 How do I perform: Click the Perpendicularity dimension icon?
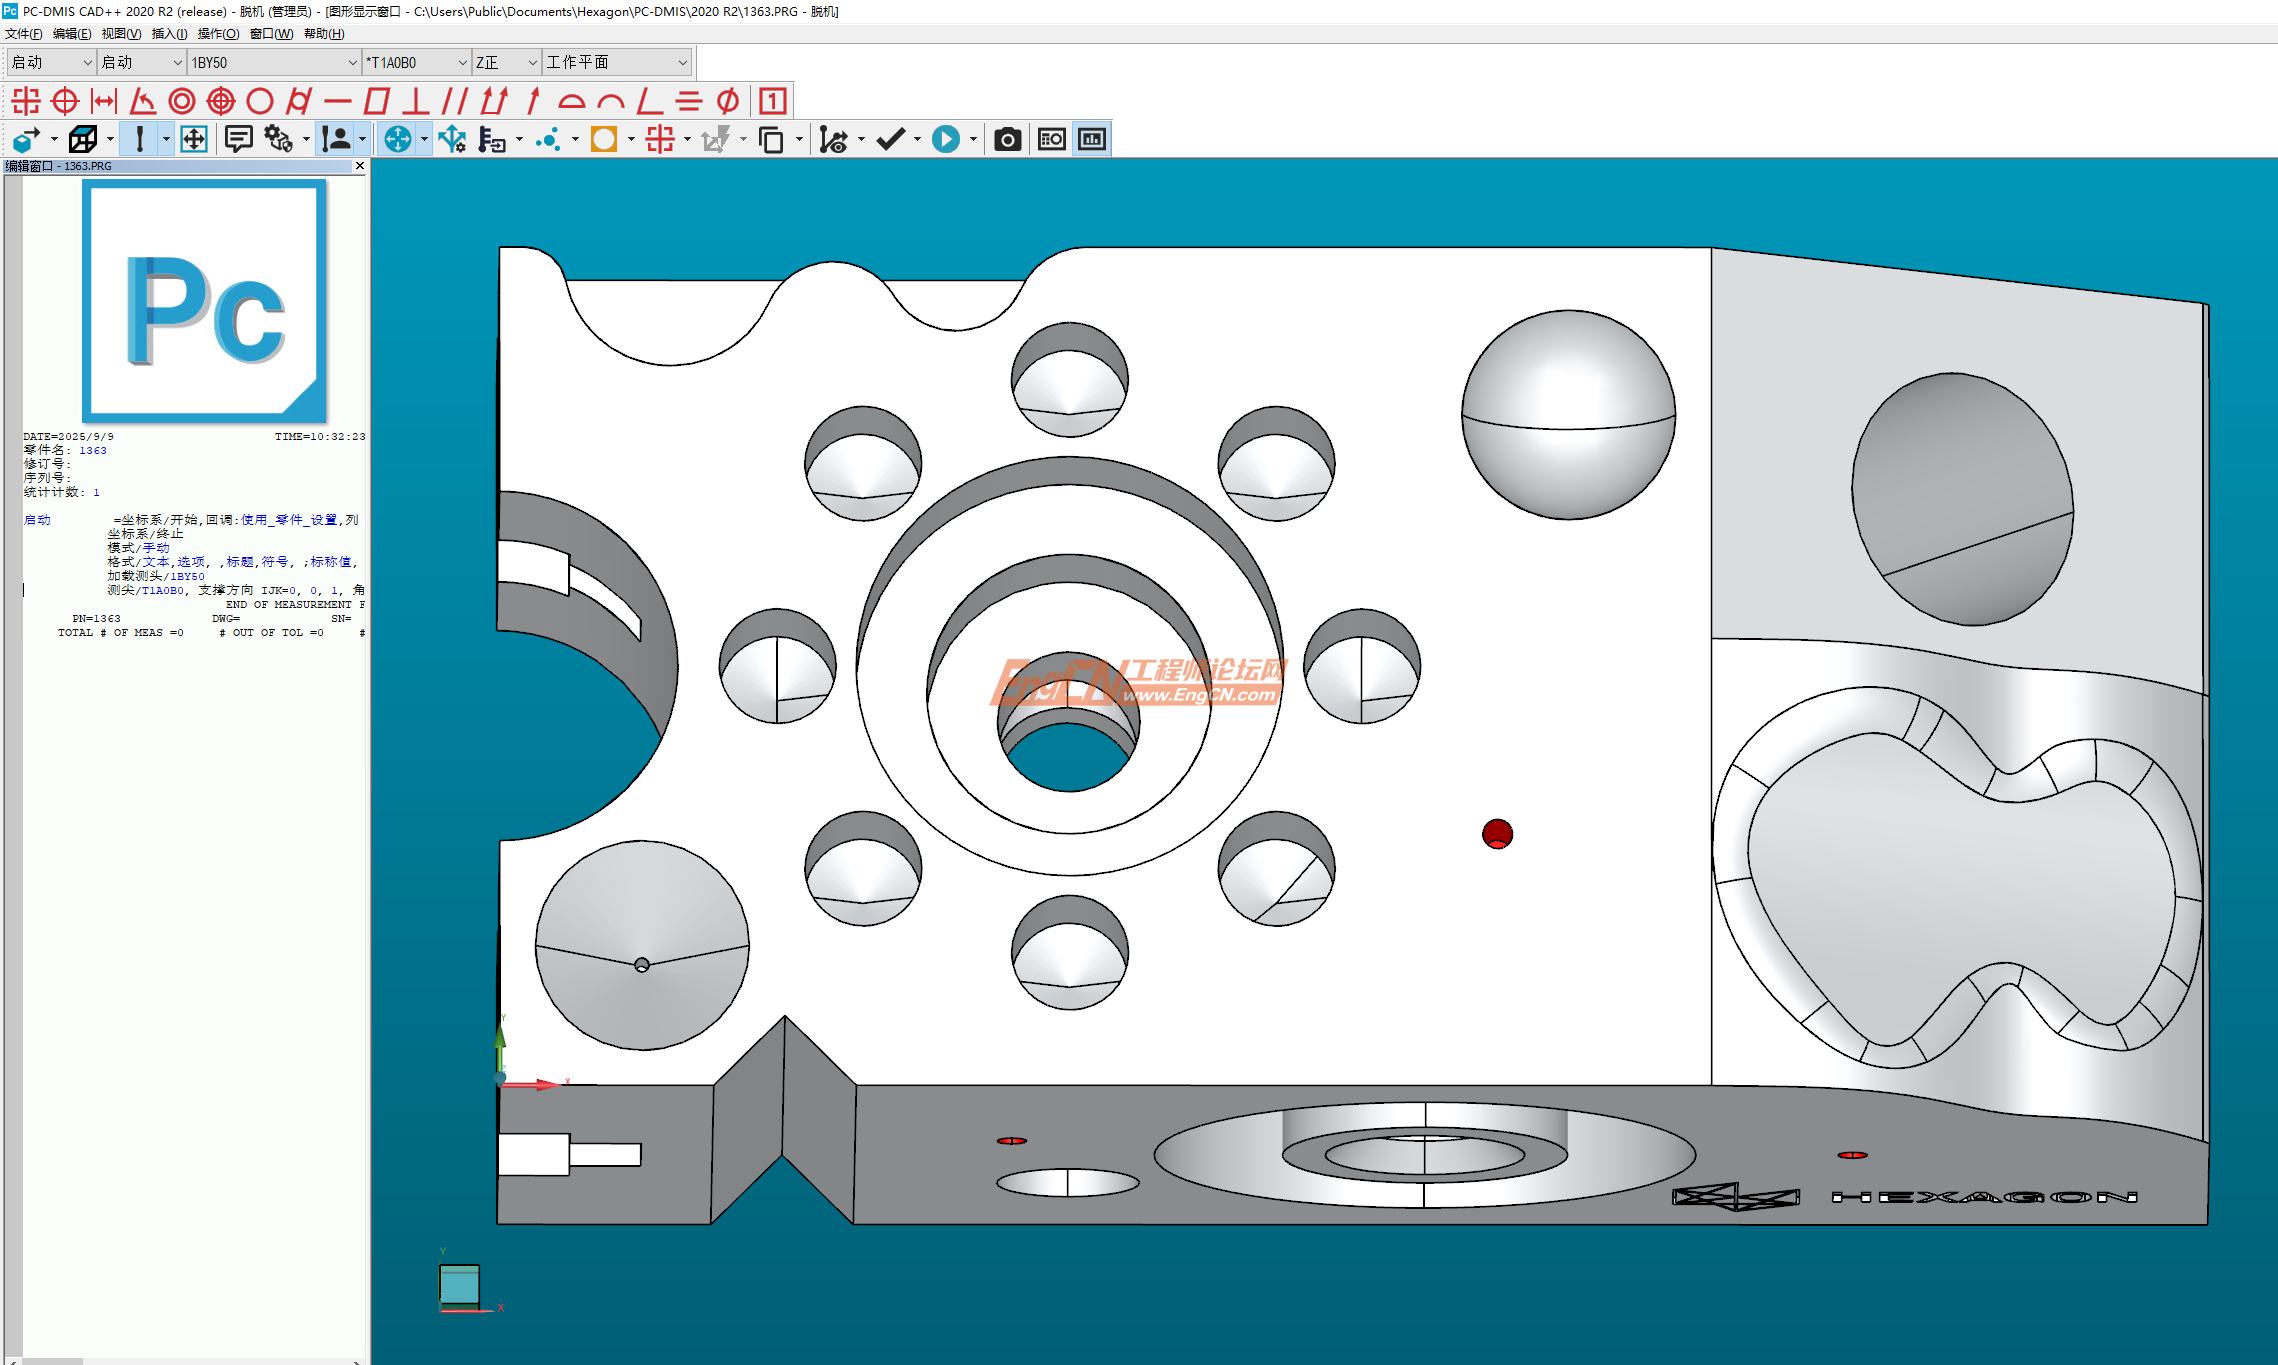(x=415, y=101)
